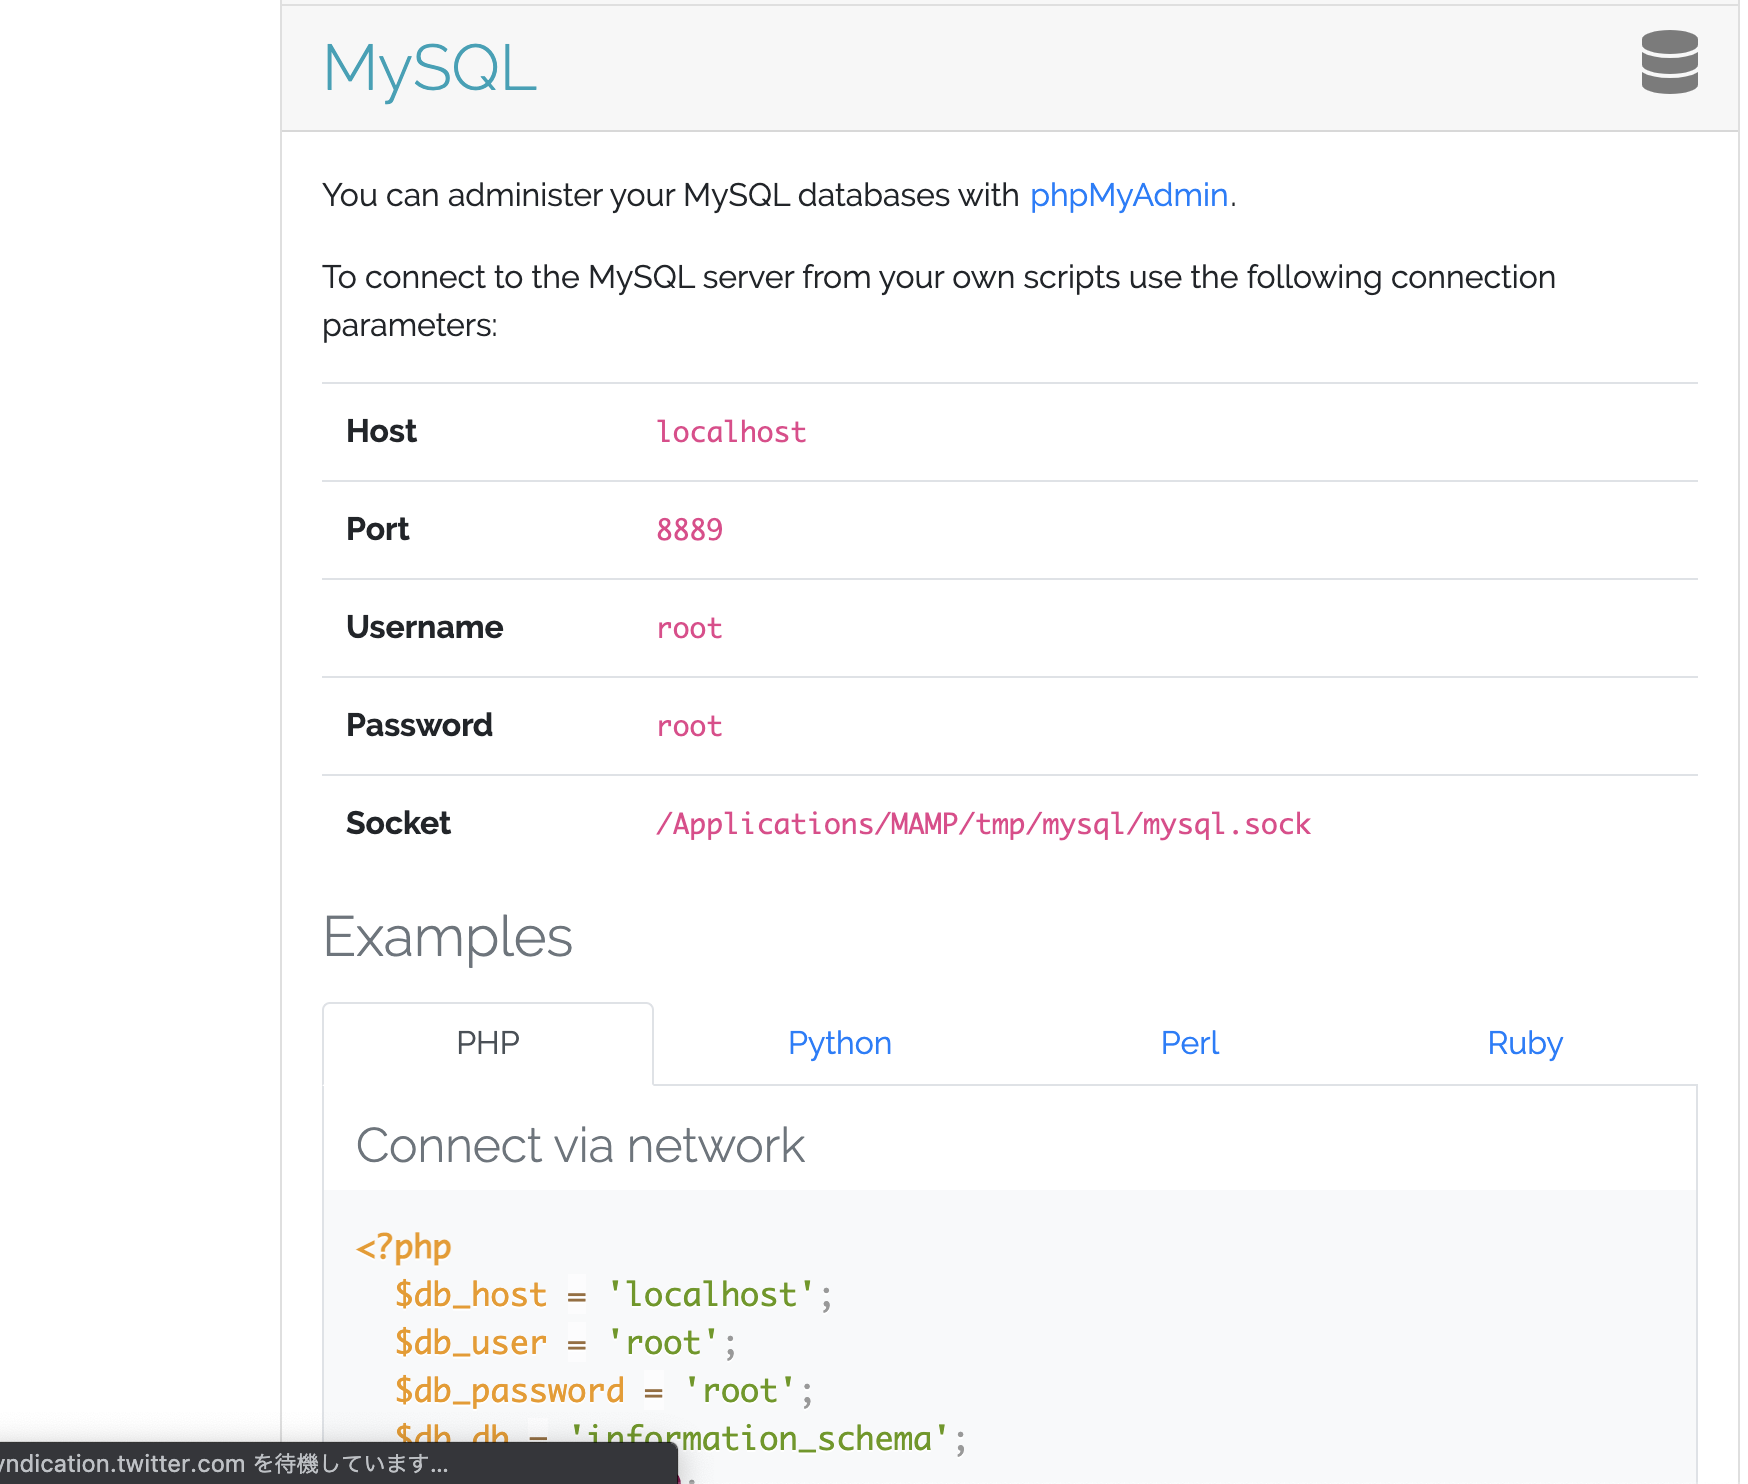Click the Connect via network heading
1748x1484 pixels.
coord(580,1146)
